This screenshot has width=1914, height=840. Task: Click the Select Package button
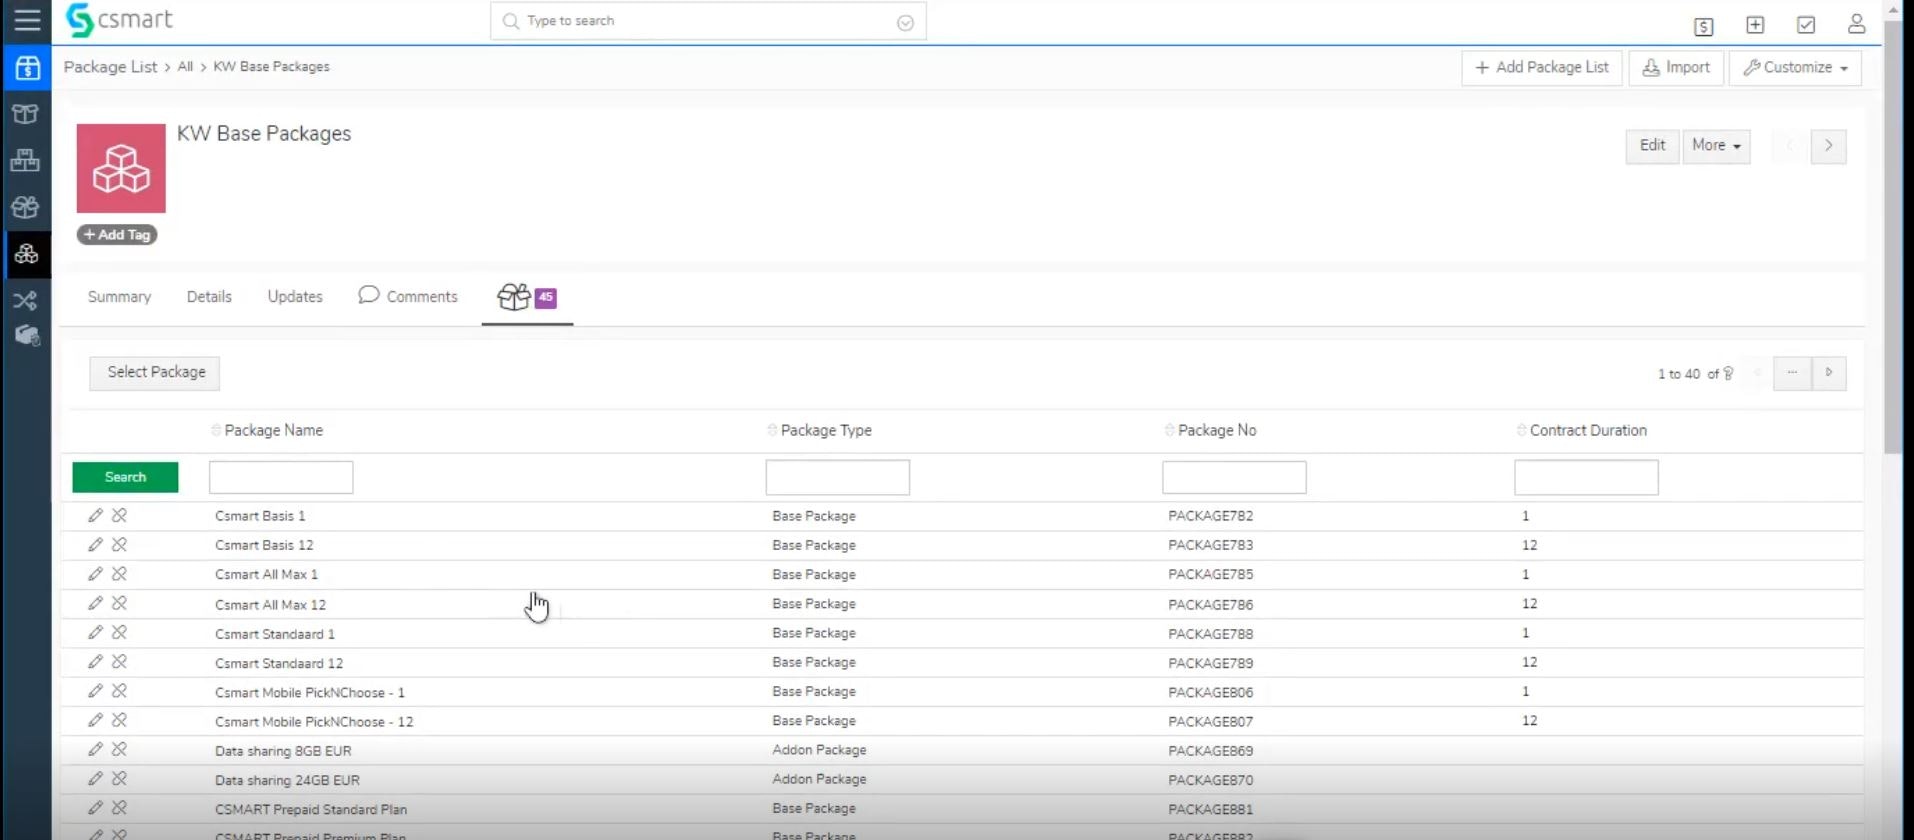[155, 373]
